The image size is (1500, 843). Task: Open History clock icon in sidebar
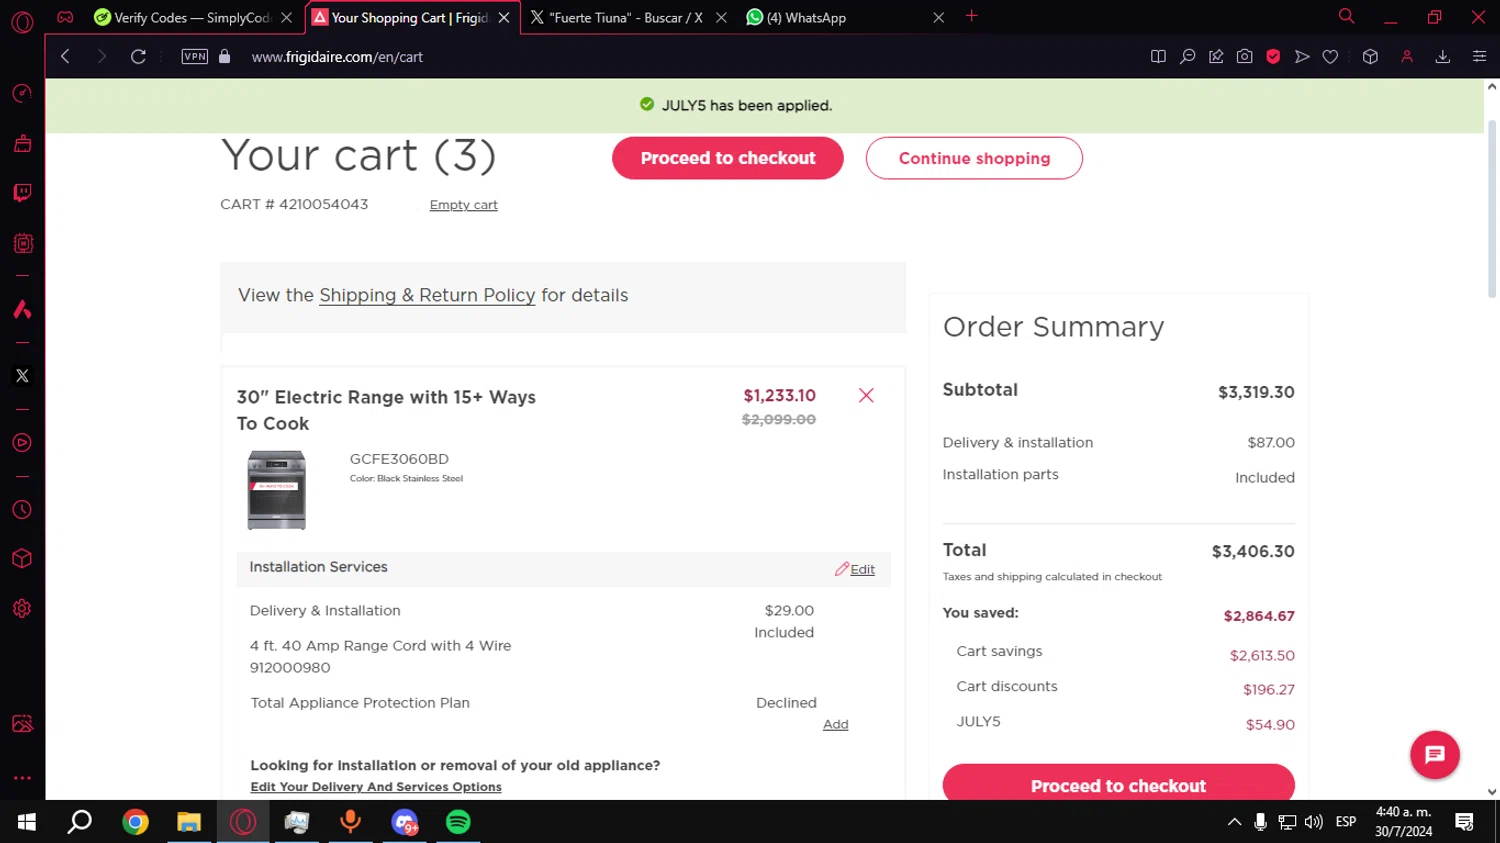(22, 510)
